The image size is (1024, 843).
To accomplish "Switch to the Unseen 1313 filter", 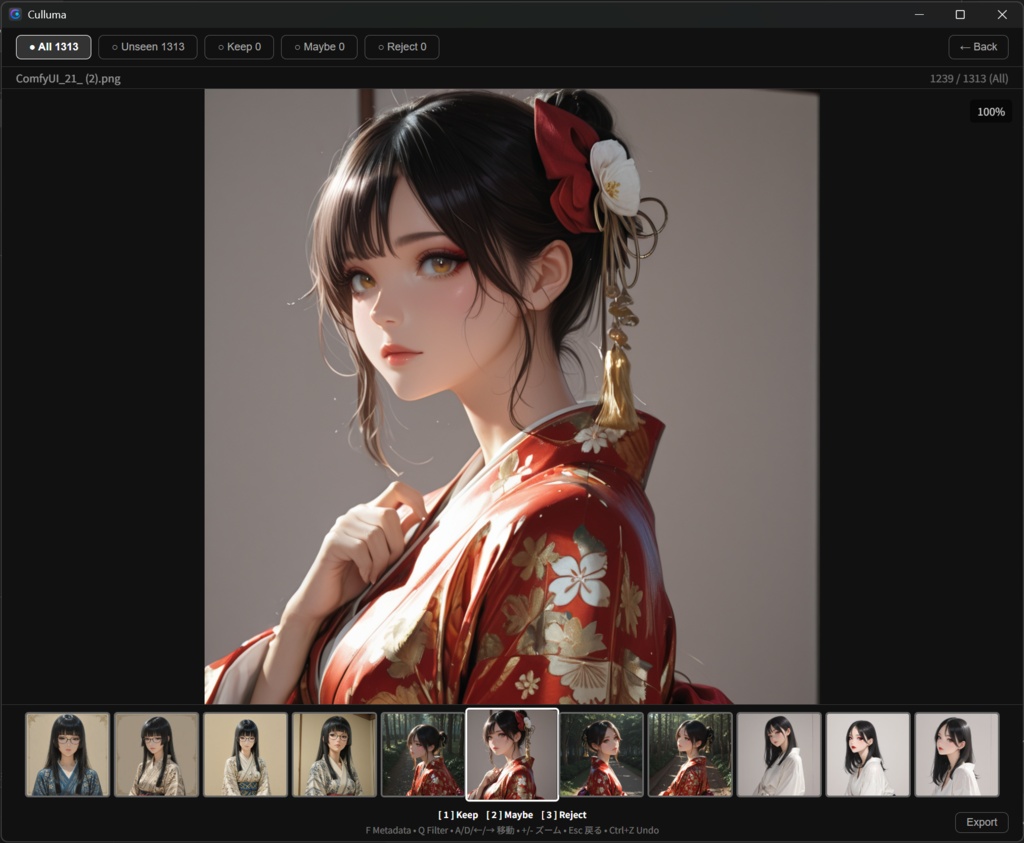I will click(148, 47).
